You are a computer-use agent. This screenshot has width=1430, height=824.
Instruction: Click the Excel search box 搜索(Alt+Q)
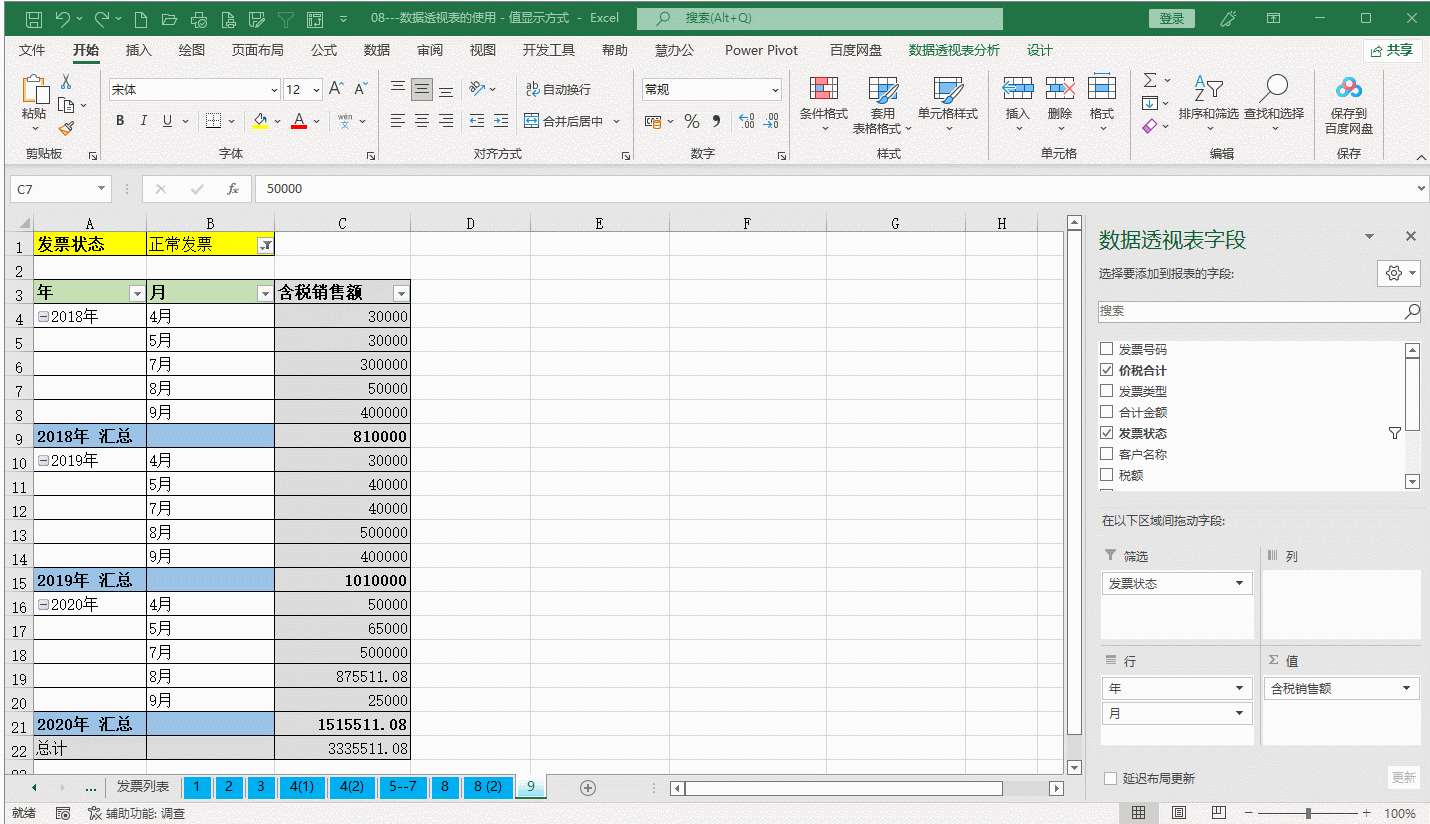(x=819, y=18)
